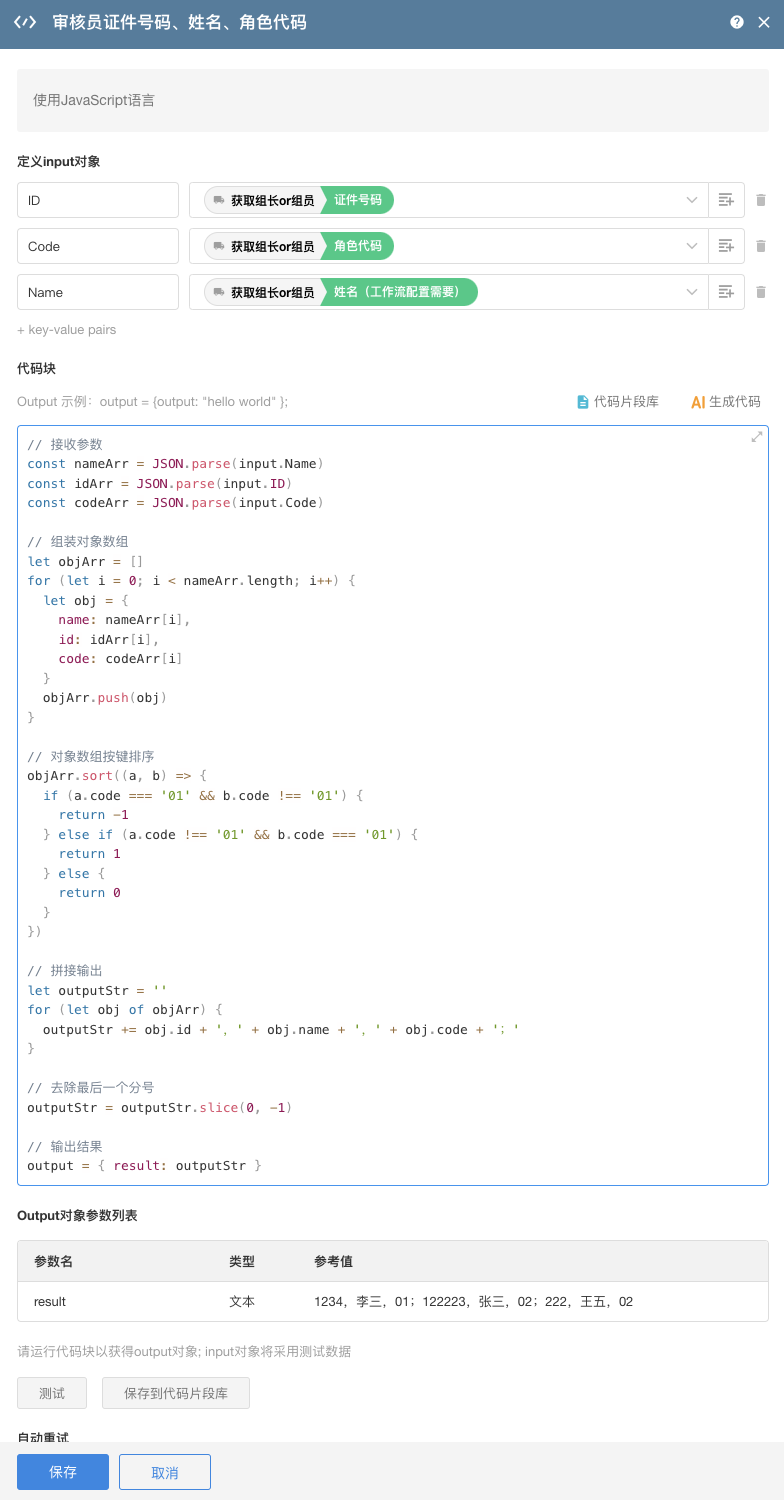
Task: Open the Code value dropdown
Action: (x=691, y=246)
